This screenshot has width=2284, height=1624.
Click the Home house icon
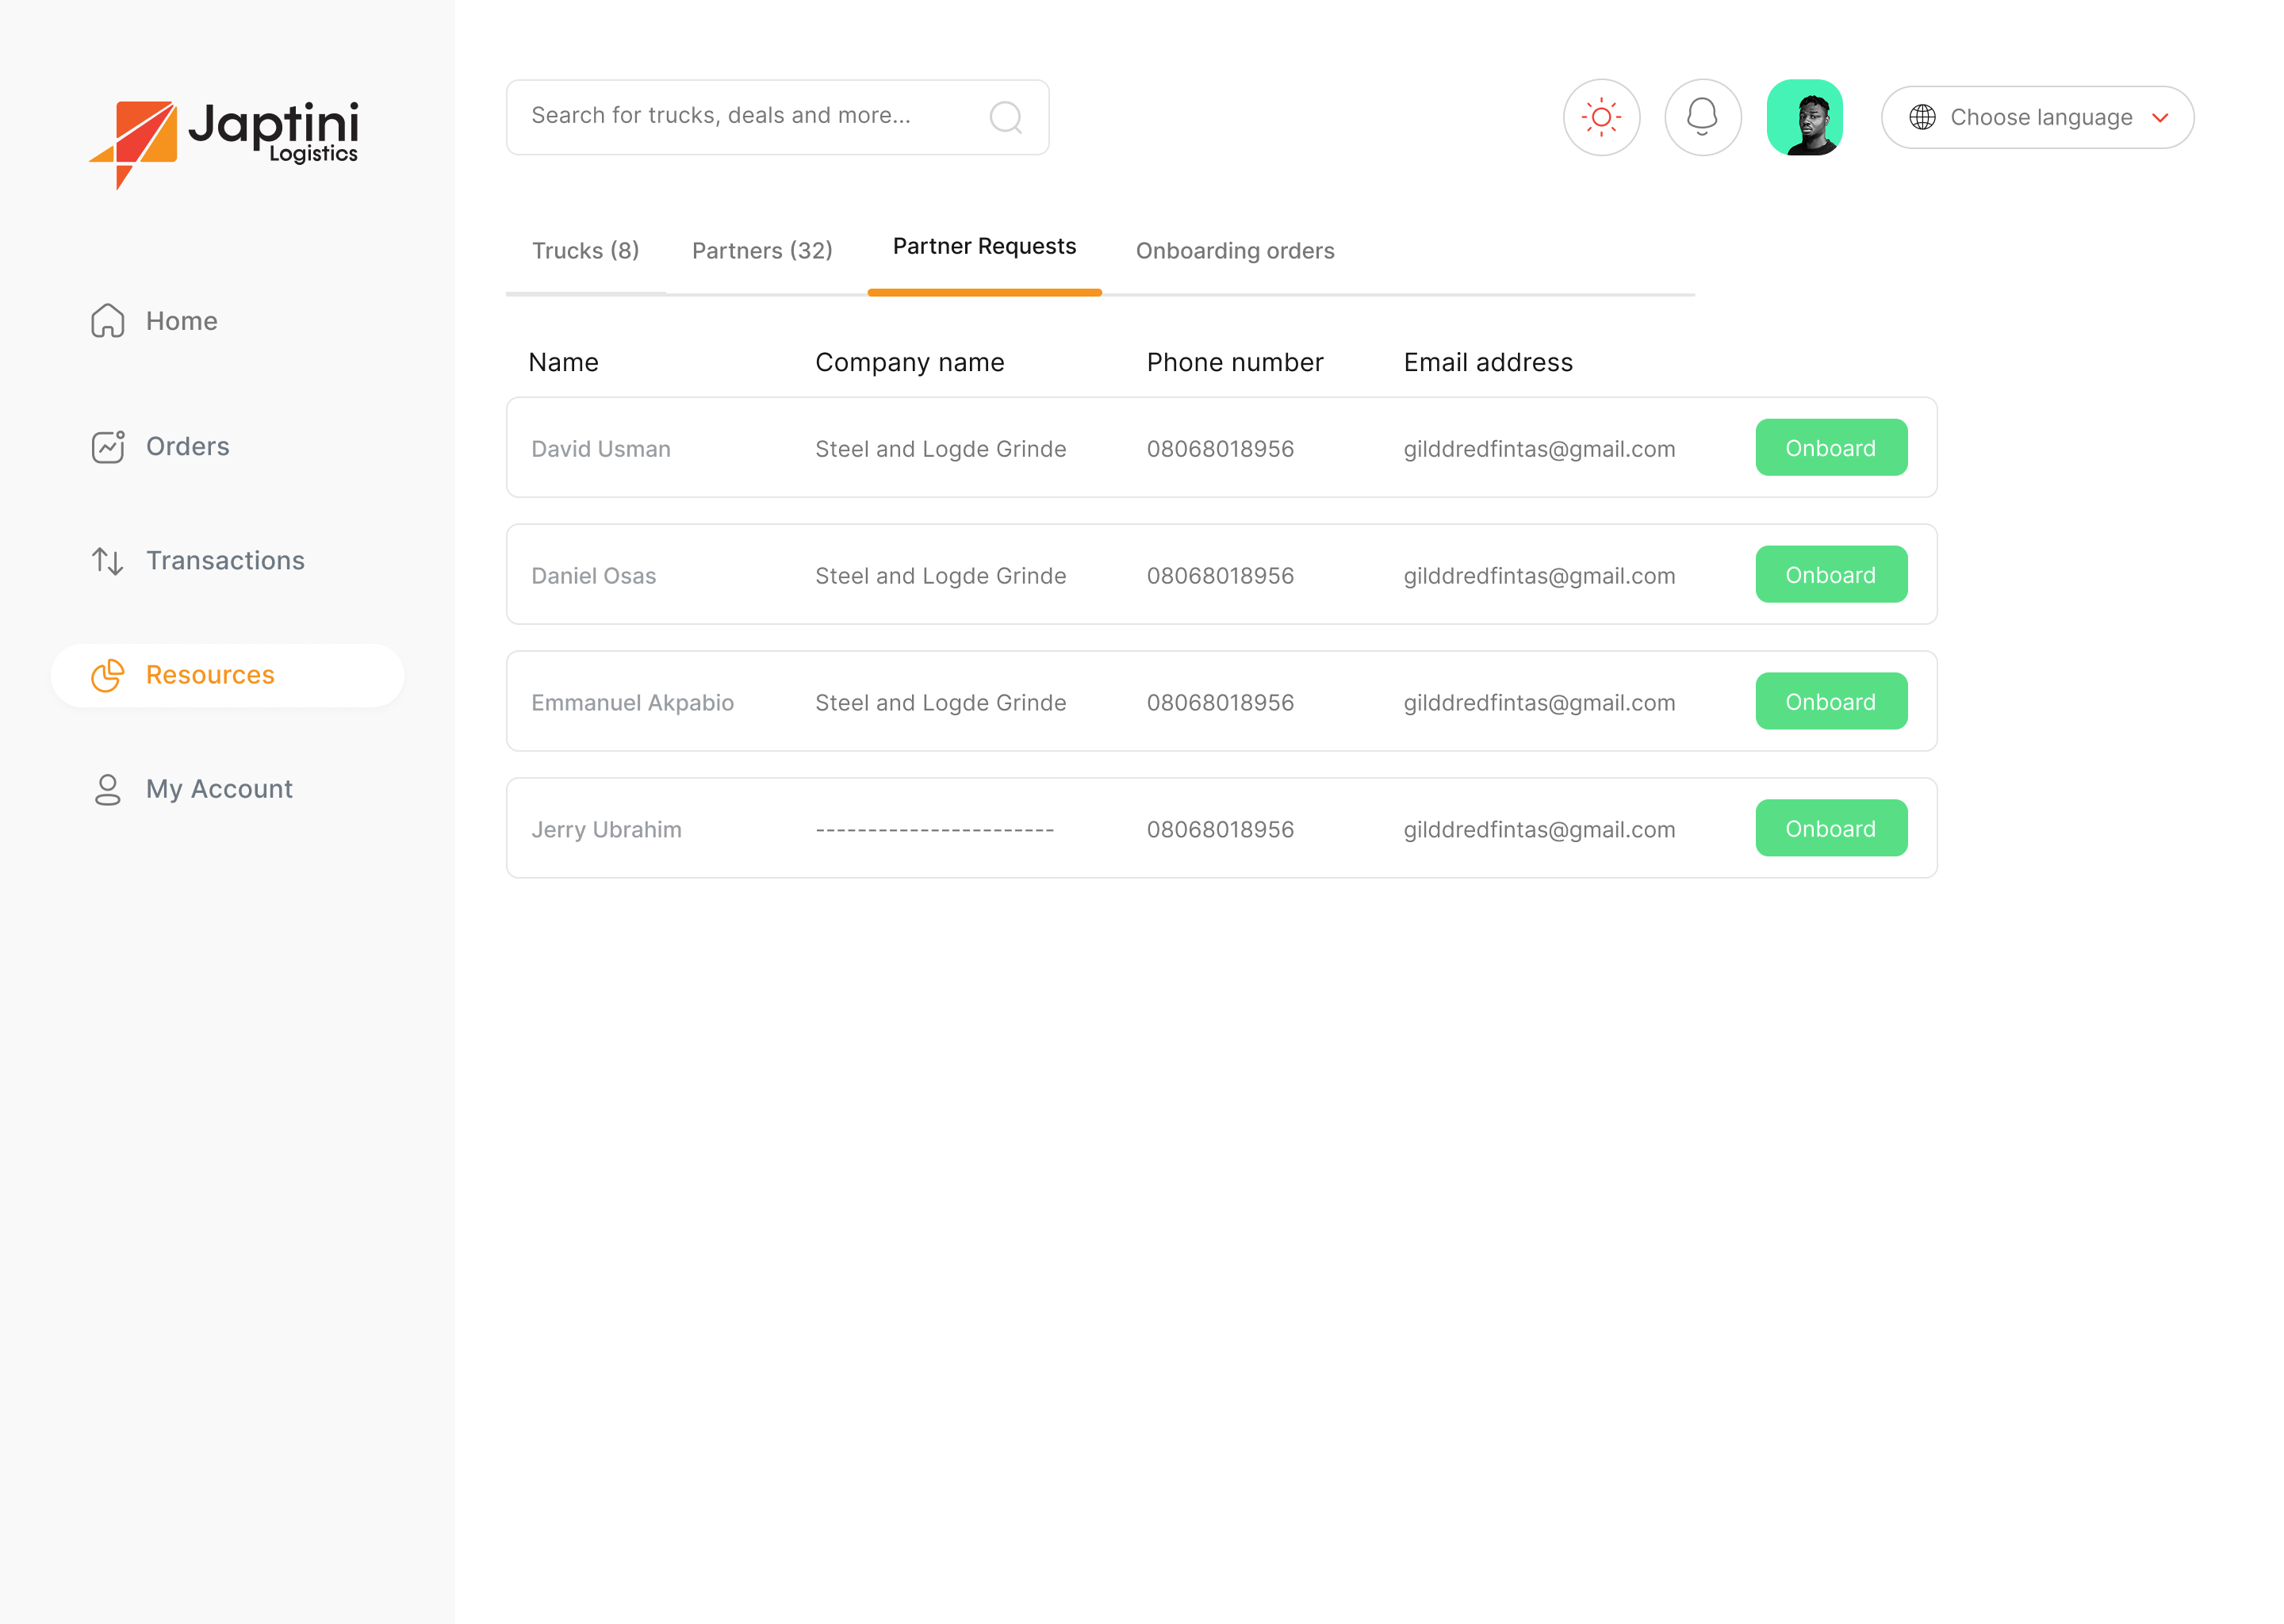pyautogui.click(x=108, y=321)
